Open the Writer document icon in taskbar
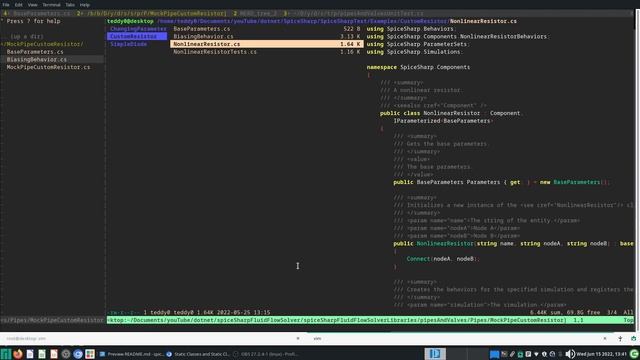 point(30,354)
